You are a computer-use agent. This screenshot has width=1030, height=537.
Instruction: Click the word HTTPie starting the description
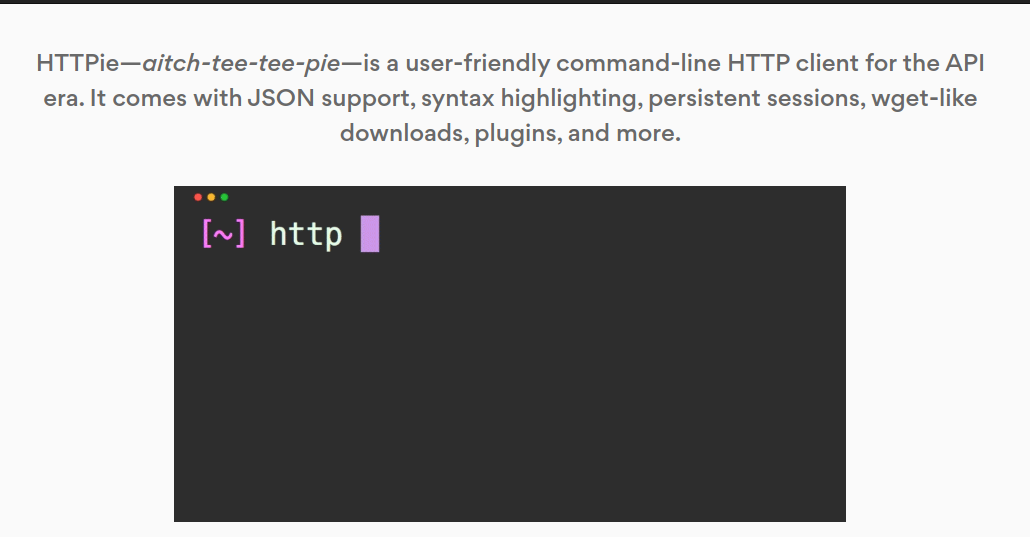pyautogui.click(x=77, y=64)
